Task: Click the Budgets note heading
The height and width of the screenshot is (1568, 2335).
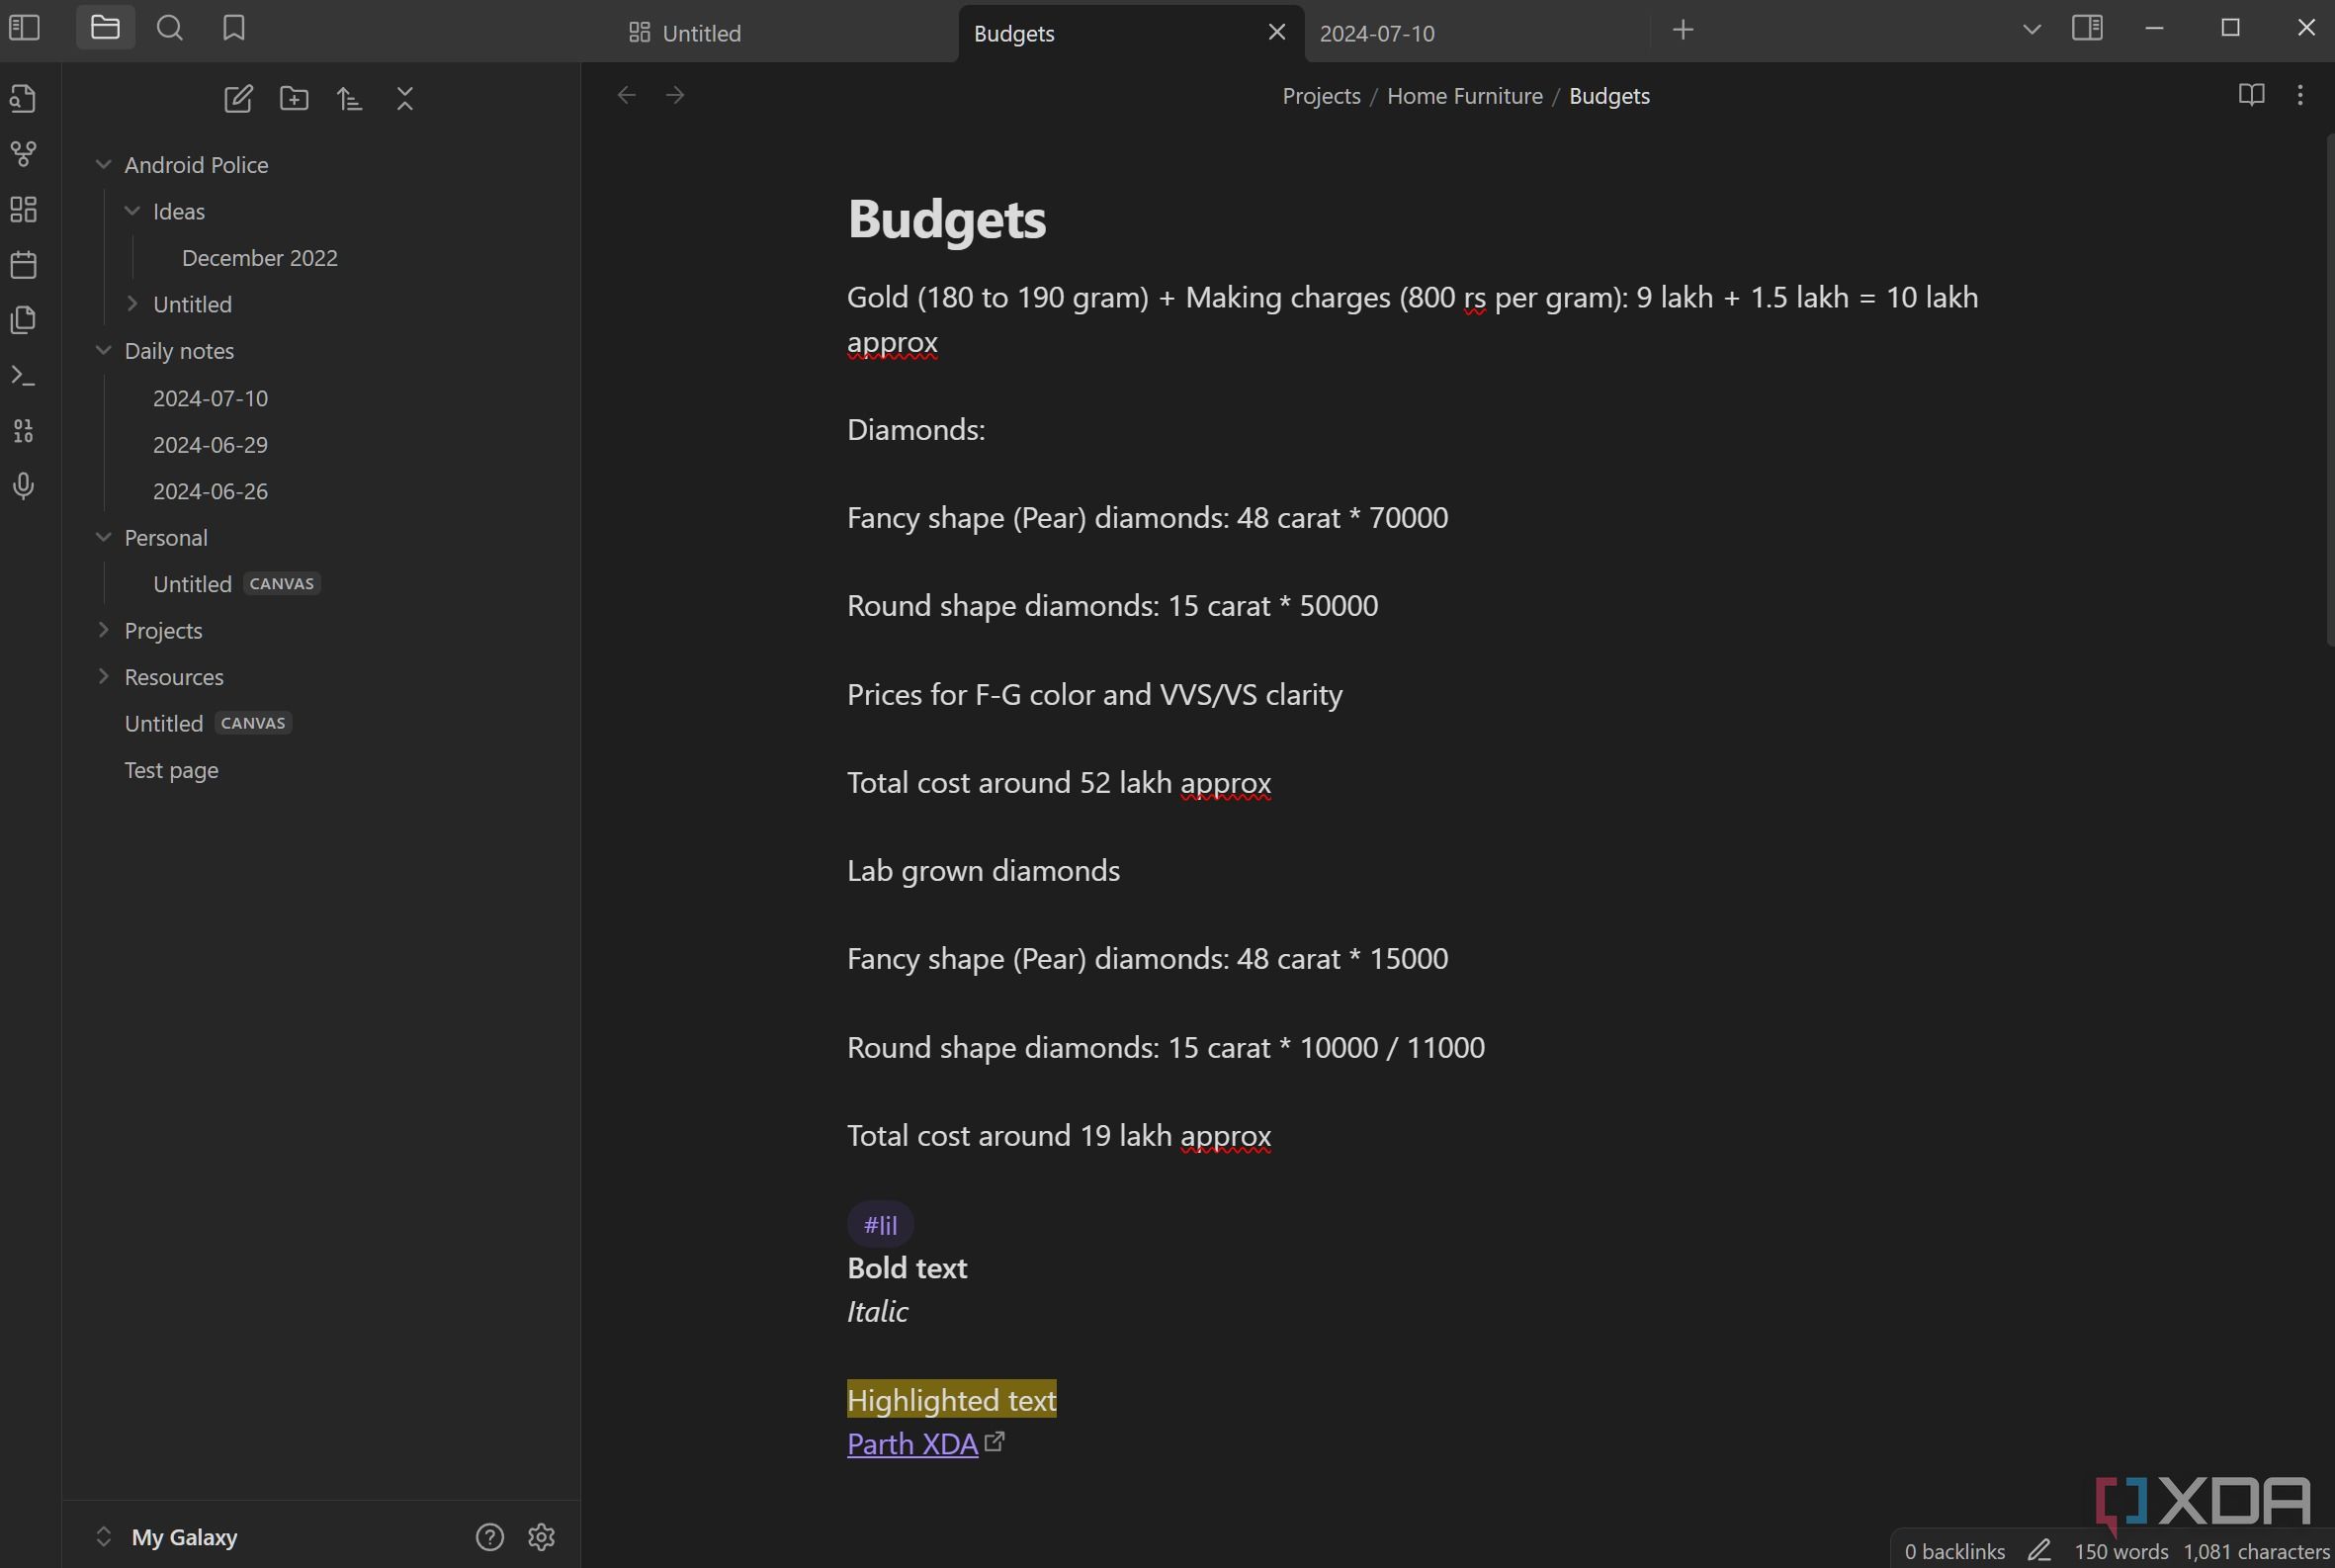Action: [946, 219]
